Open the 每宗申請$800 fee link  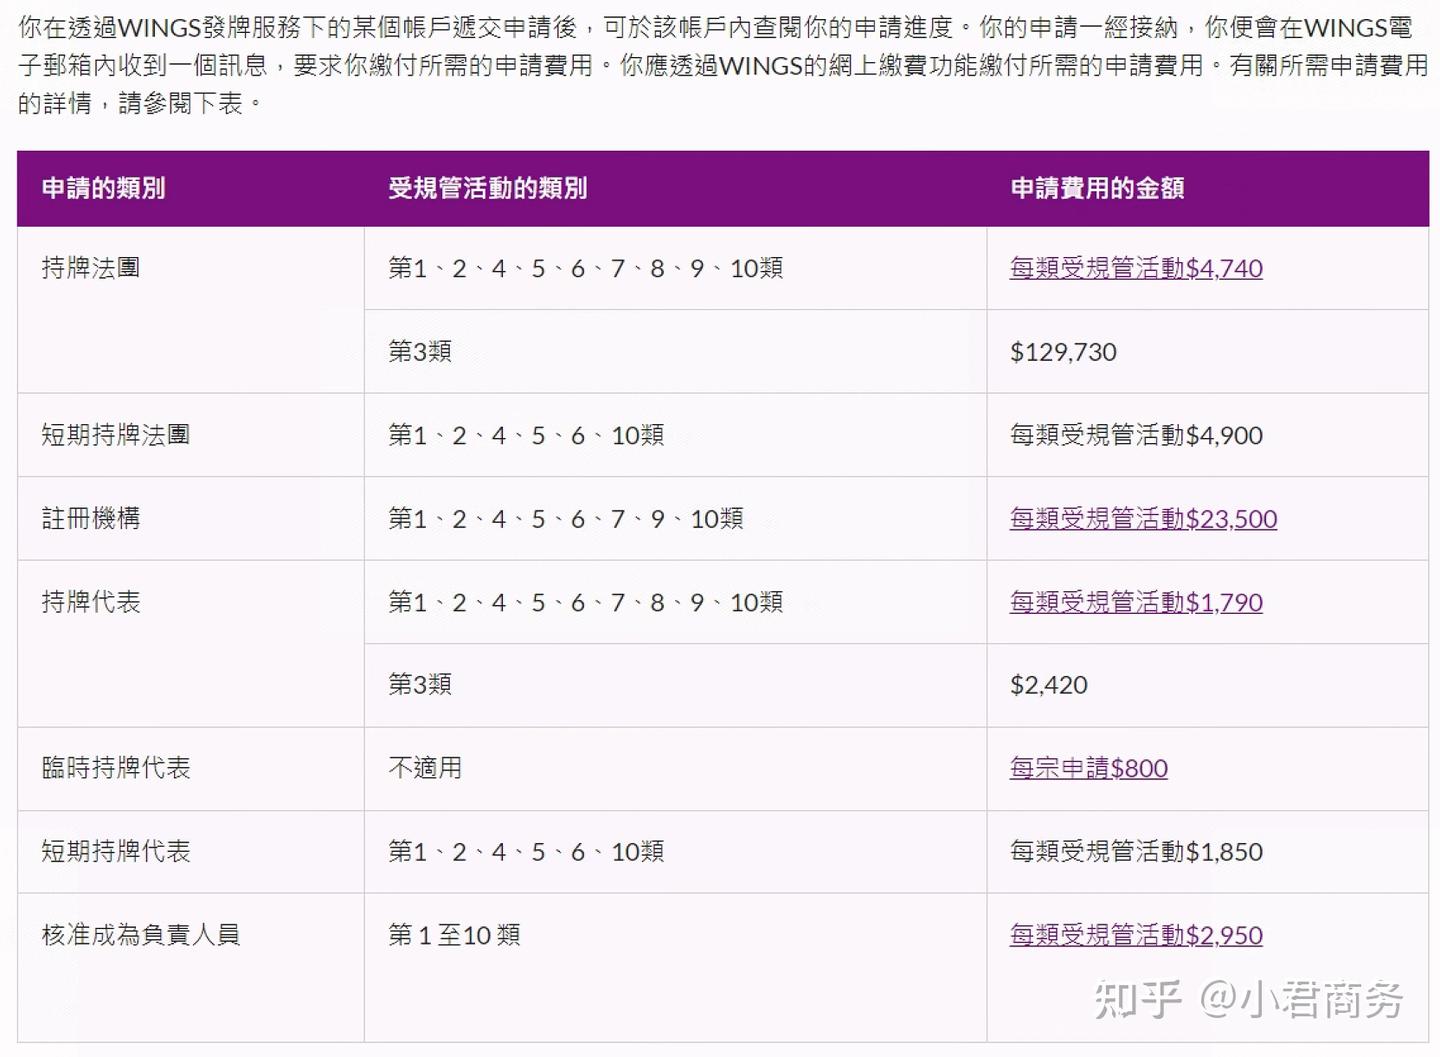point(1088,768)
